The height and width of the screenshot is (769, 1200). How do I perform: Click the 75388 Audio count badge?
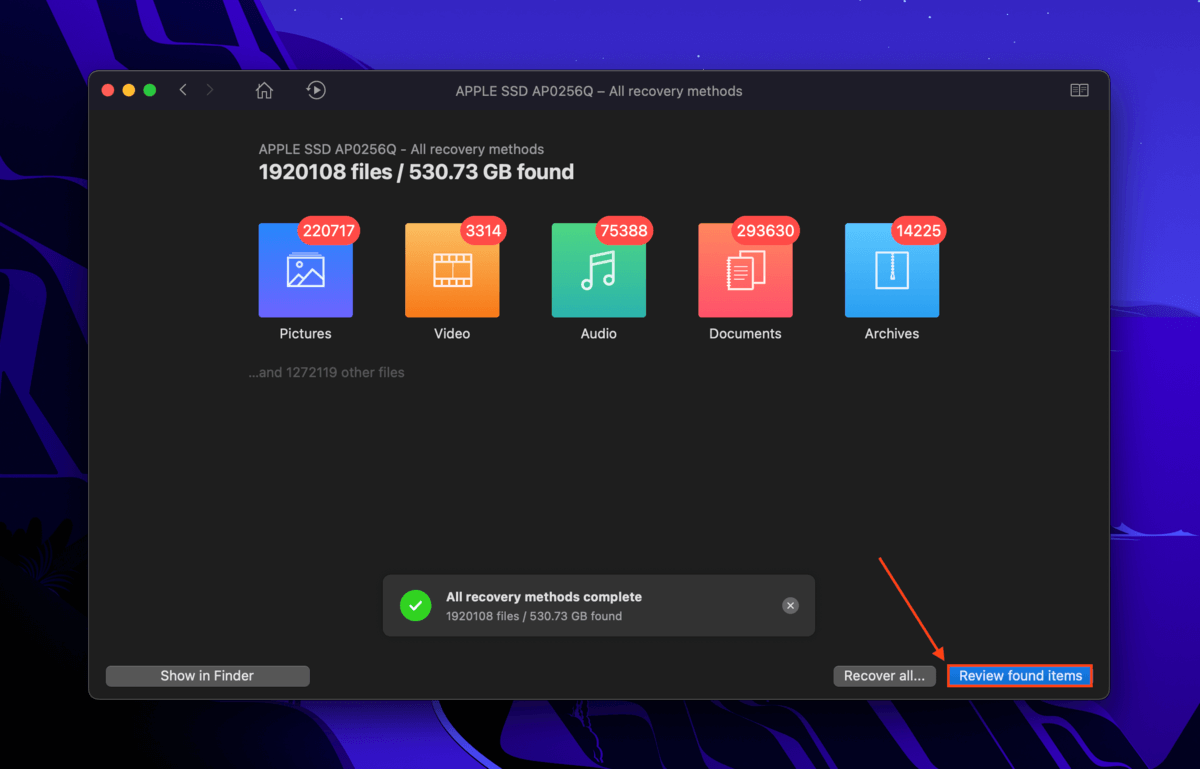[x=623, y=231]
